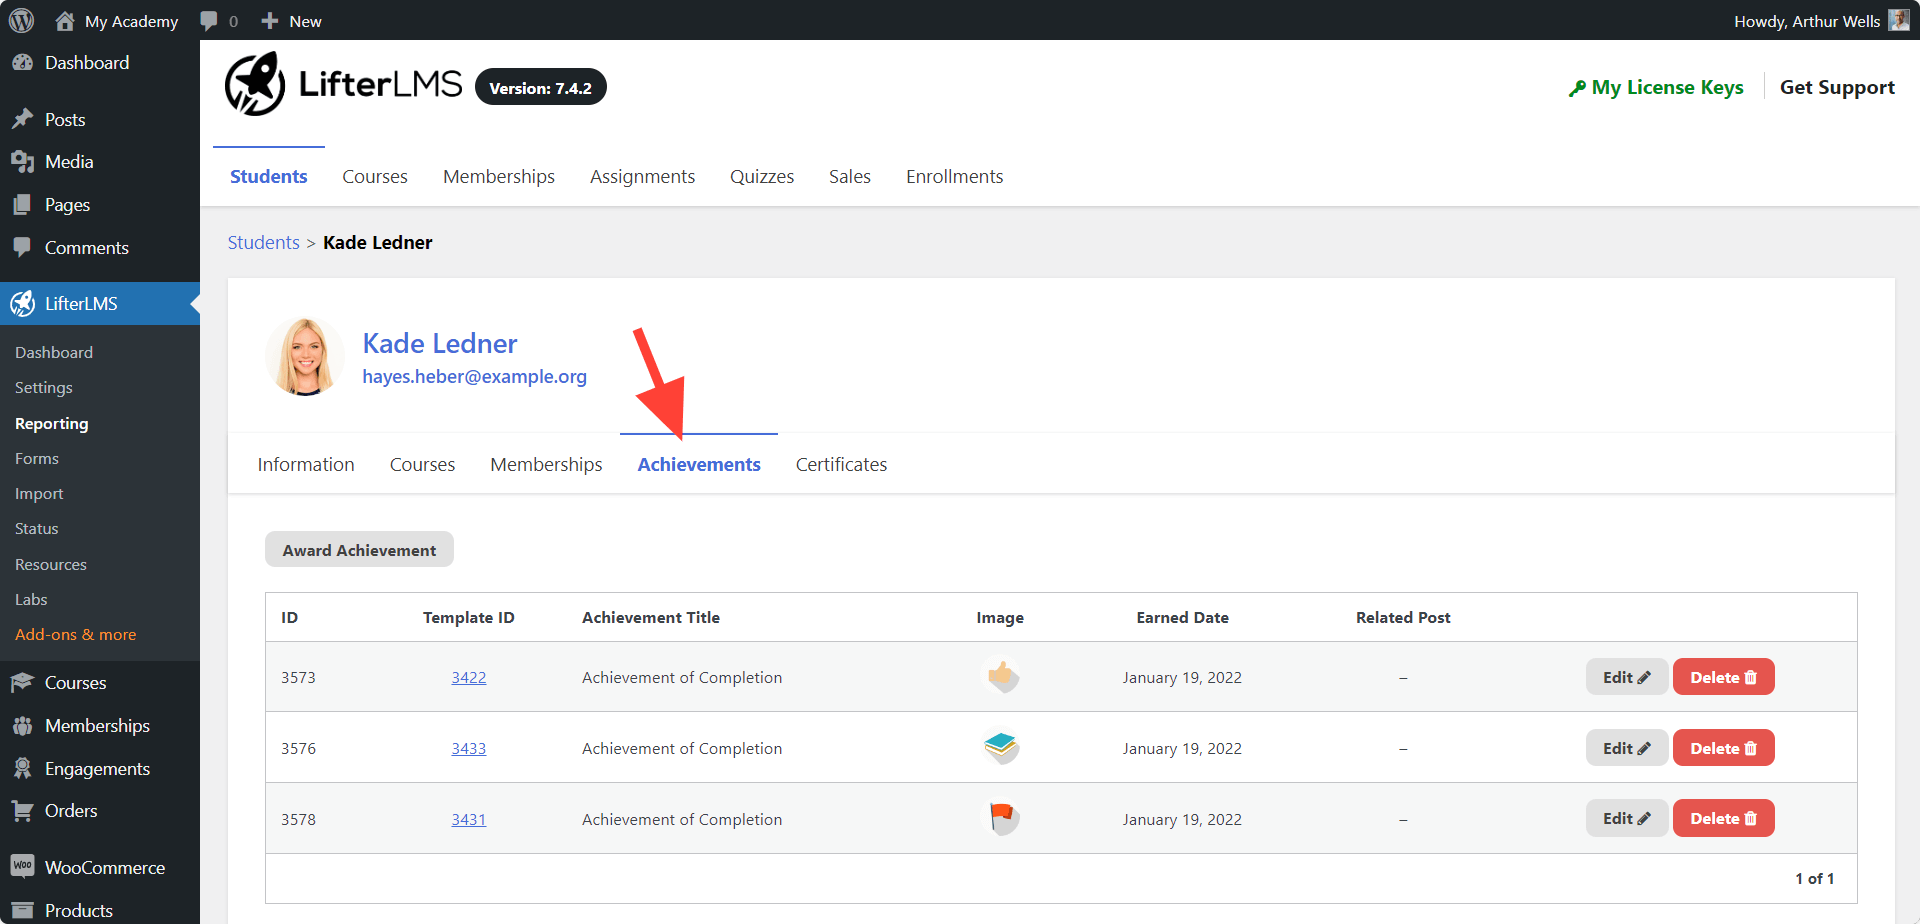Open LifterLMS Forms submenu item
The height and width of the screenshot is (924, 1920).
(x=37, y=458)
